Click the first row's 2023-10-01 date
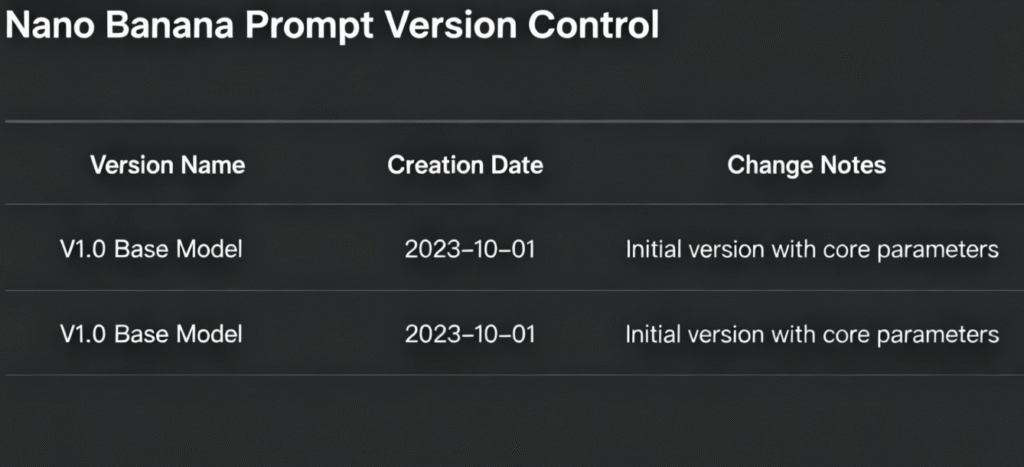Image resolution: width=1024 pixels, height=467 pixels. tap(470, 249)
